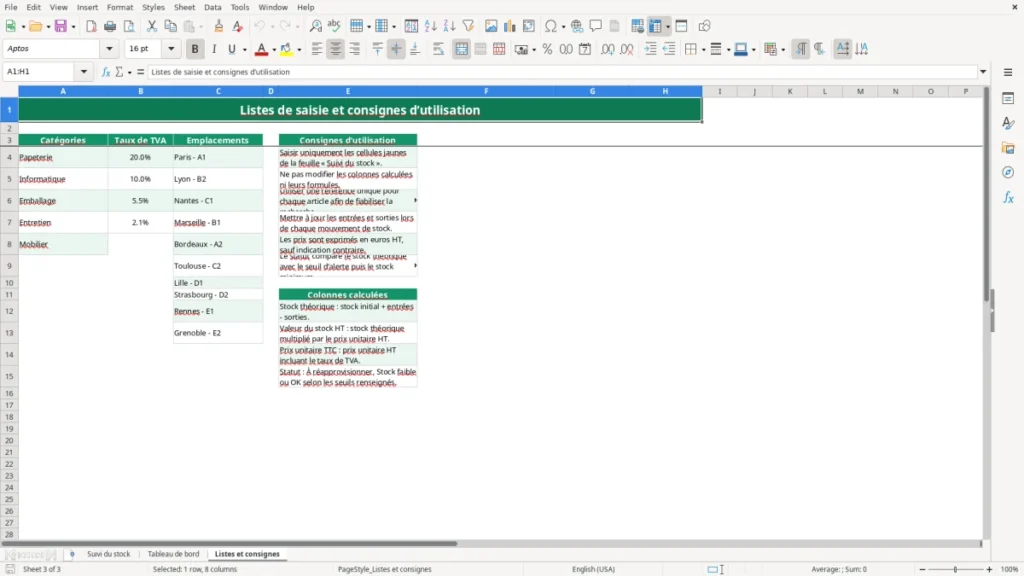The height and width of the screenshot is (576, 1024).
Task: Open the font color dropdown arrow
Action: 274,50
